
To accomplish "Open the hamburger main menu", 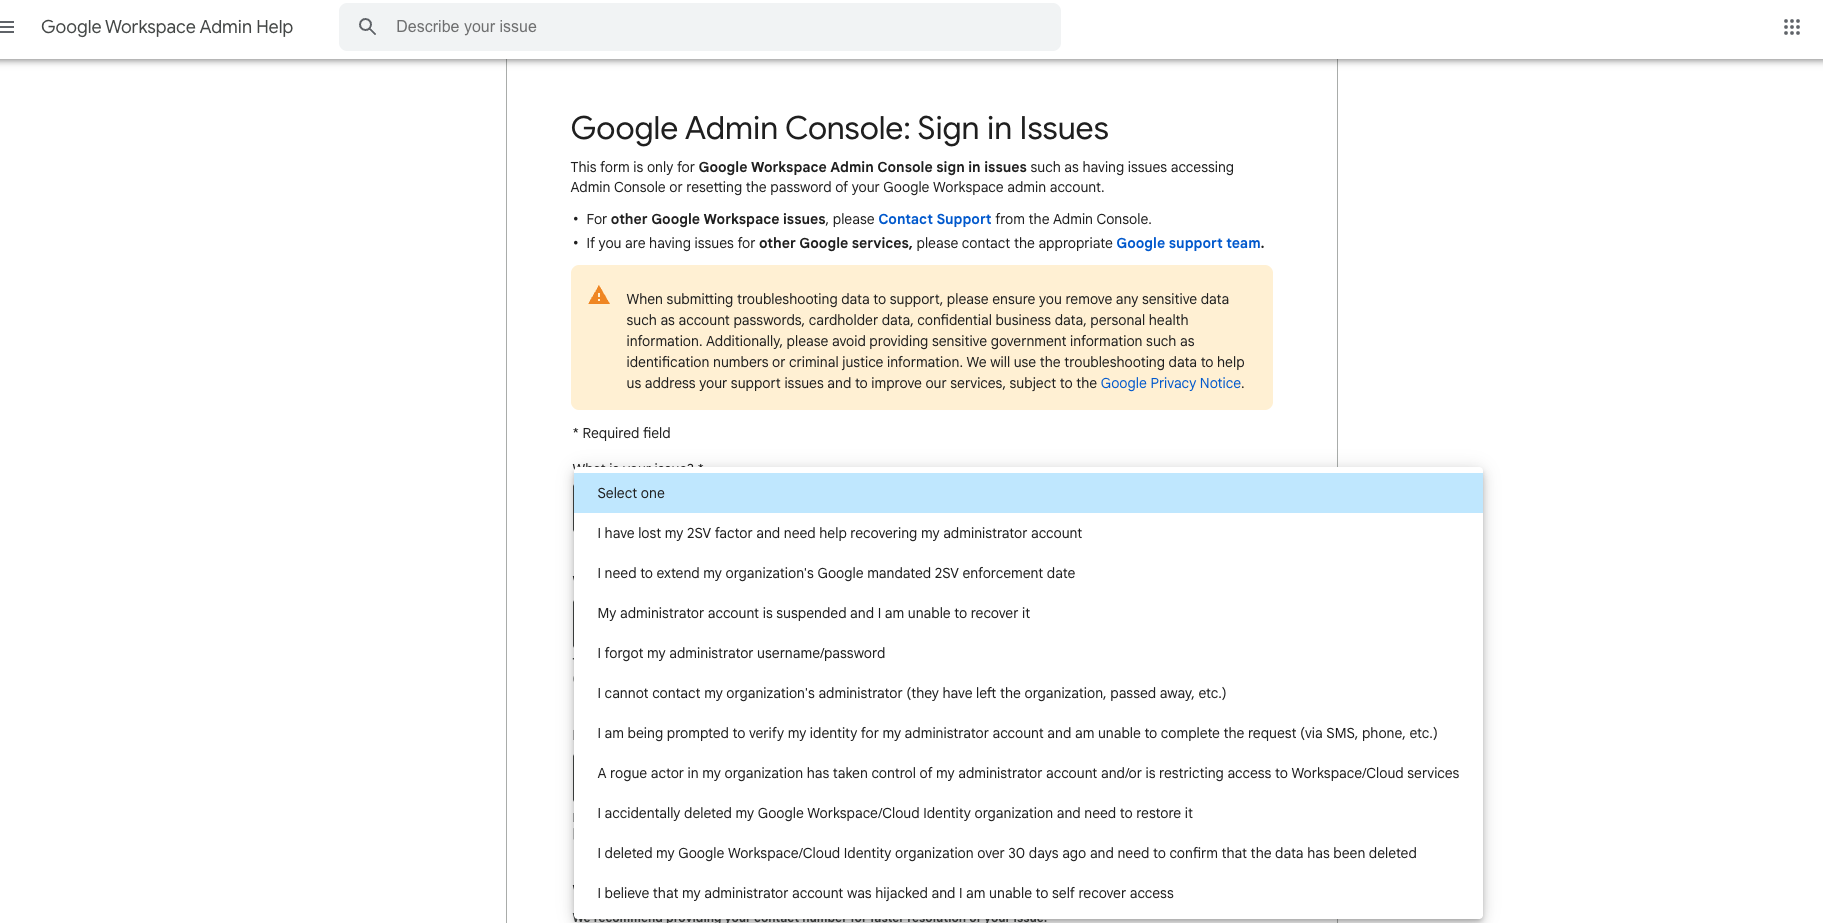I will pyautogui.click(x=7, y=27).
